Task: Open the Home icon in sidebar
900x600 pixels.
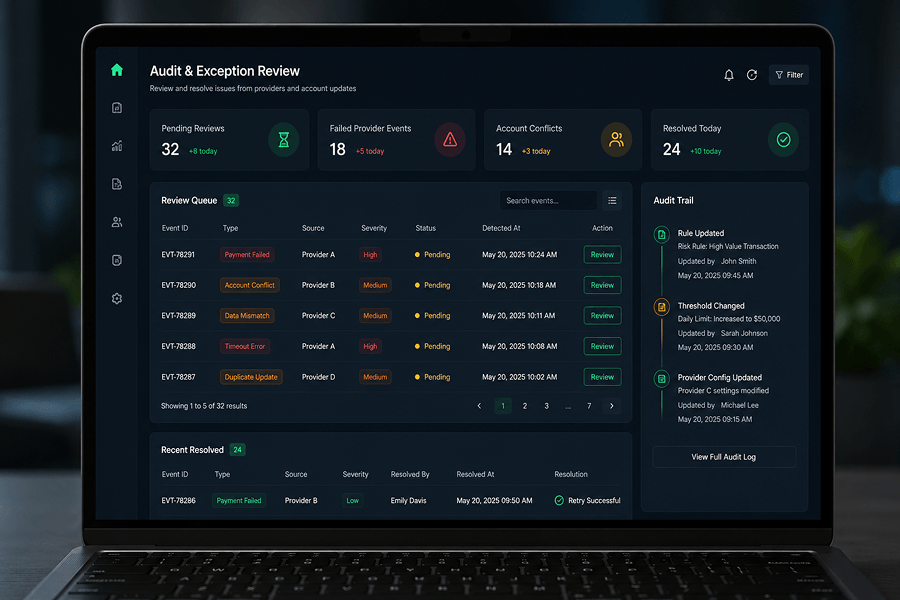Action: click(117, 70)
